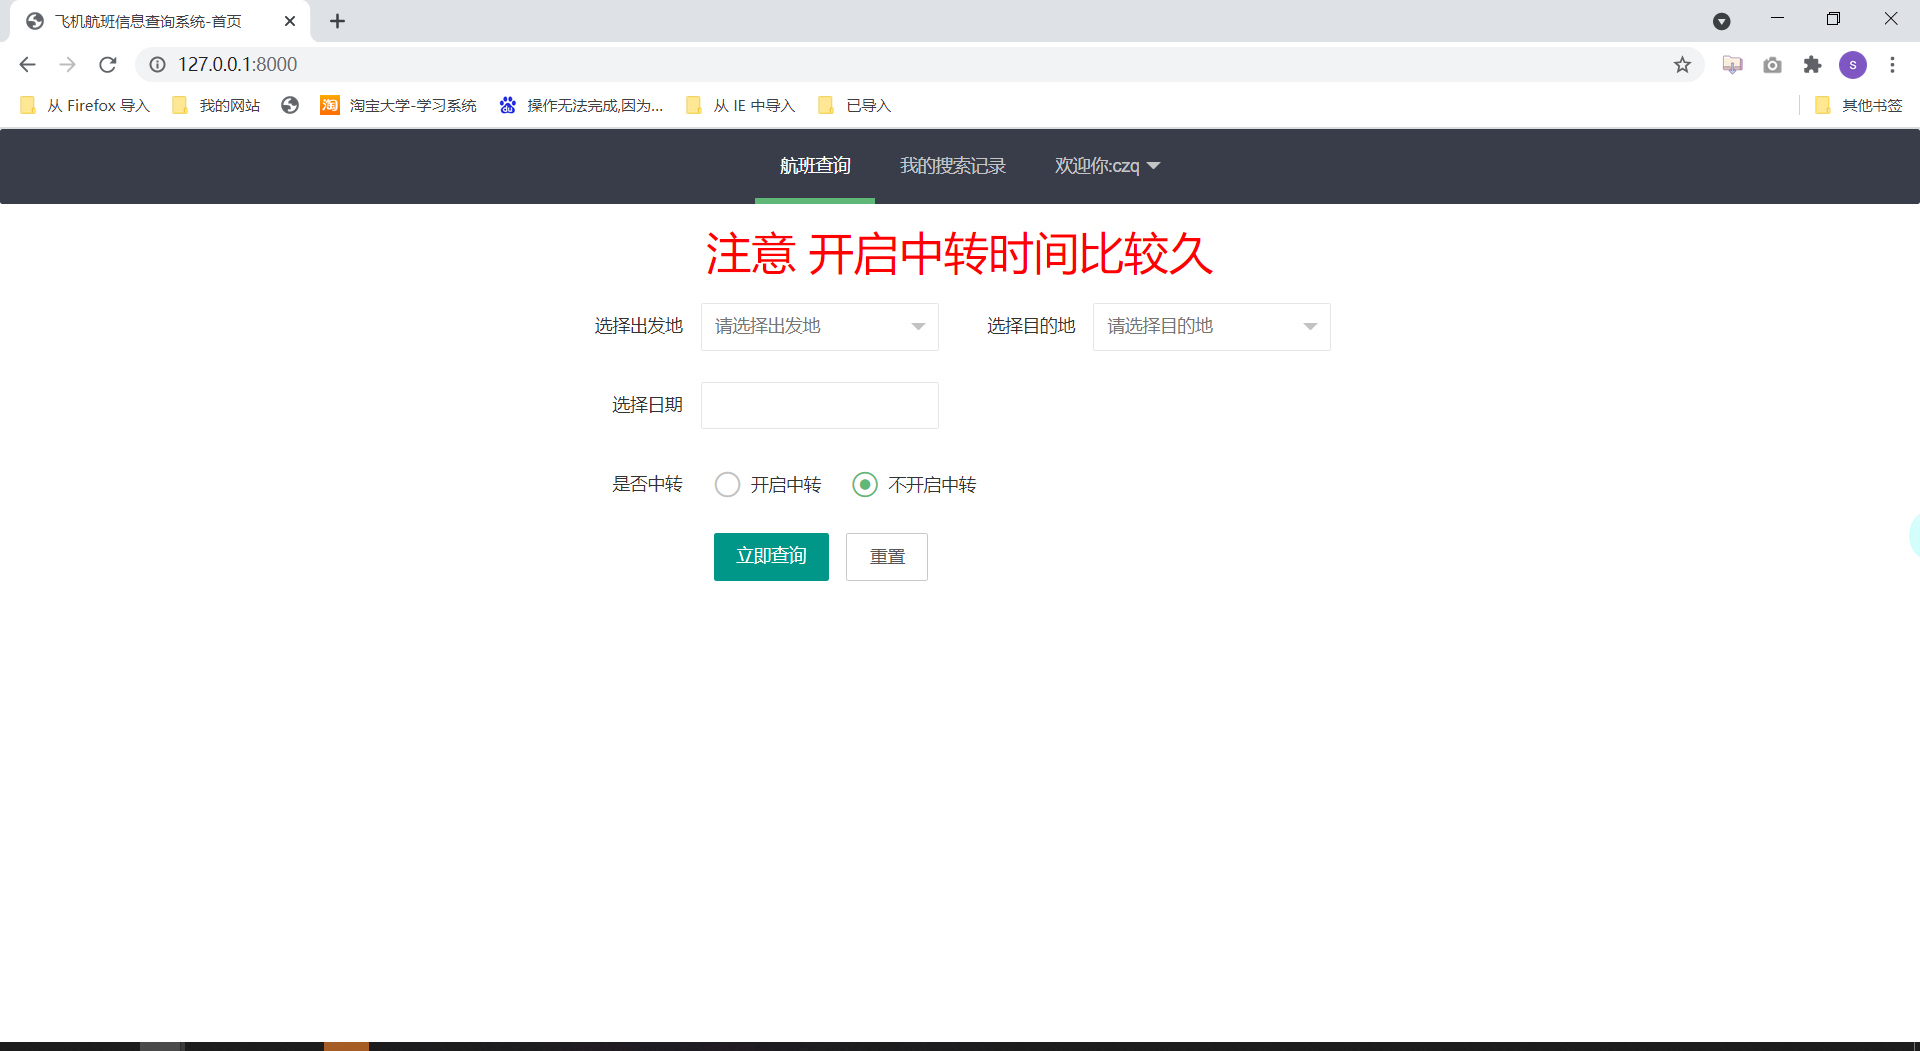Open 其他书签 folder
Image resolution: width=1920 pixels, height=1051 pixels.
point(1858,105)
